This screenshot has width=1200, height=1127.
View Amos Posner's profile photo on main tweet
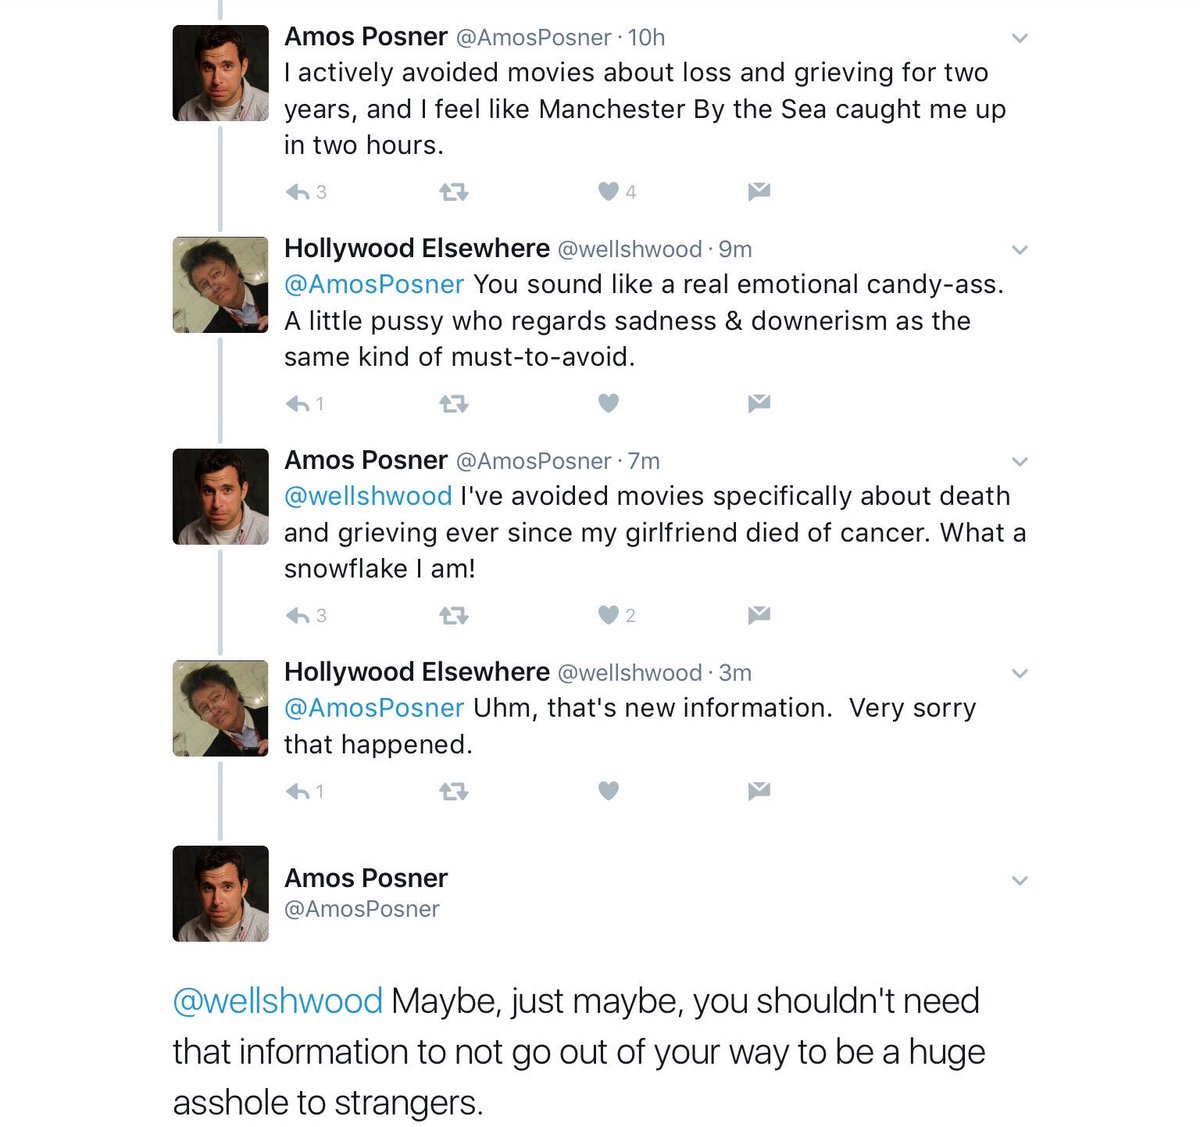click(221, 894)
